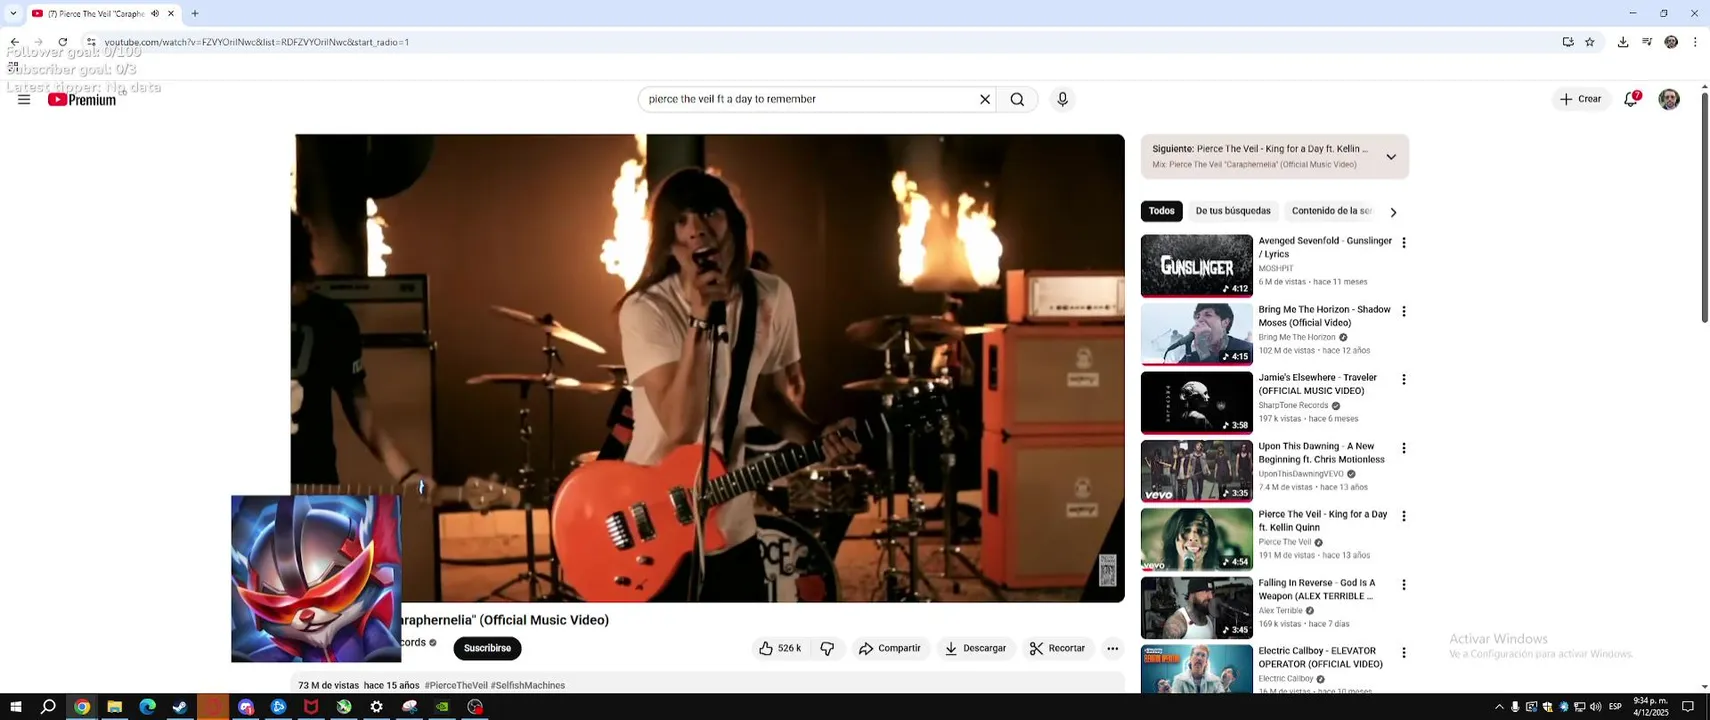Click the Crear button
This screenshot has height=720, width=1710.
click(x=1581, y=99)
